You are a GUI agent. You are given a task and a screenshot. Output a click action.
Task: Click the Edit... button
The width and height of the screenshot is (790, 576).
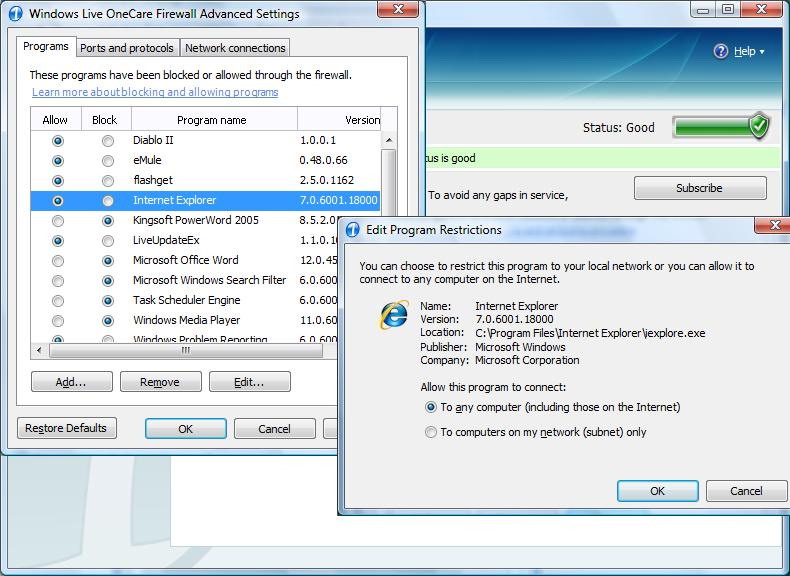click(249, 382)
